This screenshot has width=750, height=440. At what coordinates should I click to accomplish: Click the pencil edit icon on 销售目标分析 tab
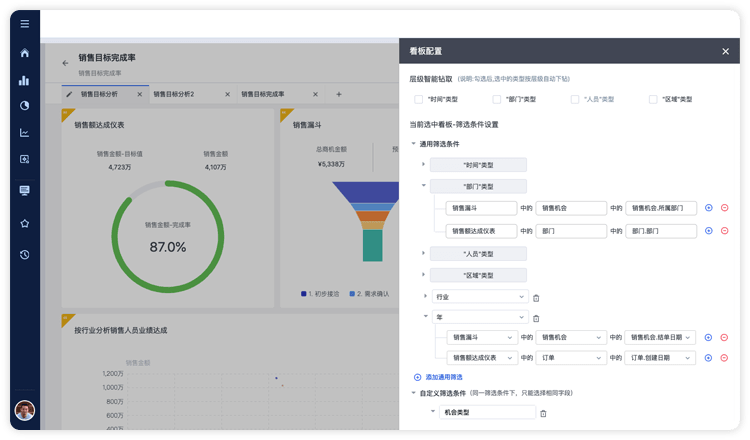[x=69, y=94]
